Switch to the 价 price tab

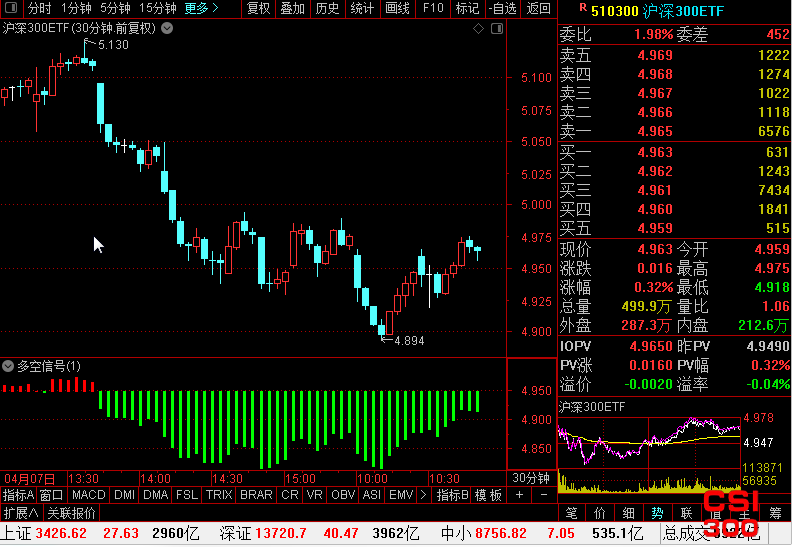[x=600, y=513]
